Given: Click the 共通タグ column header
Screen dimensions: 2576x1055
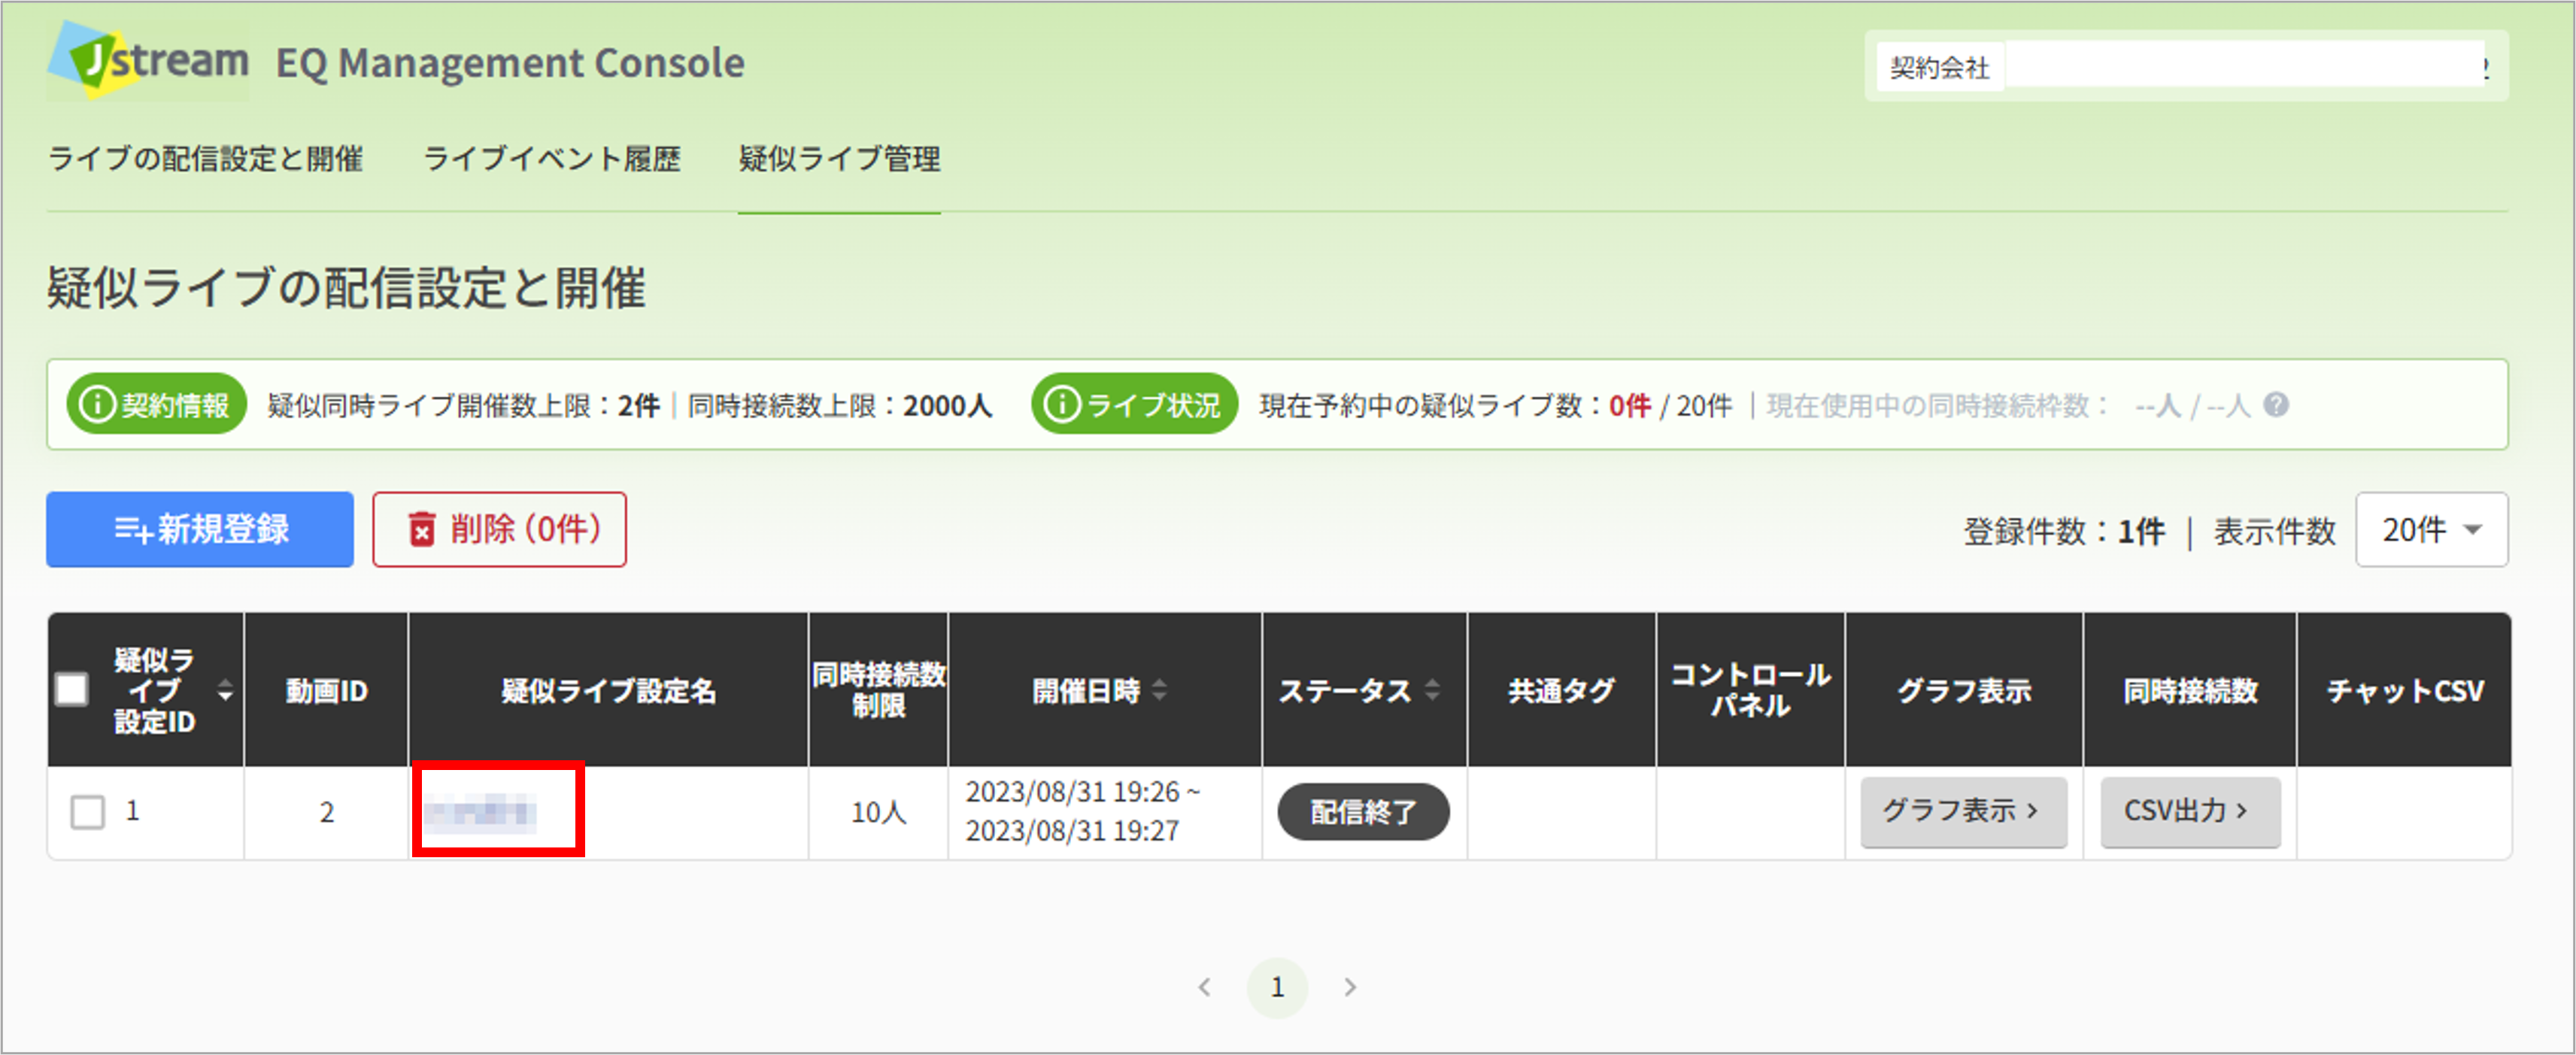Looking at the screenshot, I should click(x=1561, y=690).
